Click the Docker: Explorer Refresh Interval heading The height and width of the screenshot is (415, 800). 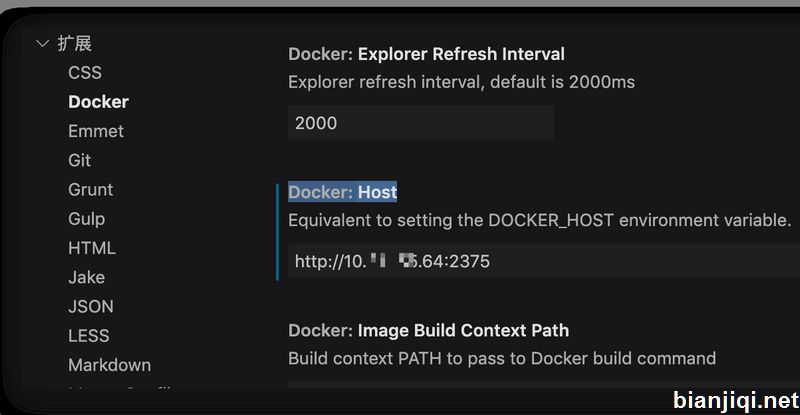tap(427, 54)
